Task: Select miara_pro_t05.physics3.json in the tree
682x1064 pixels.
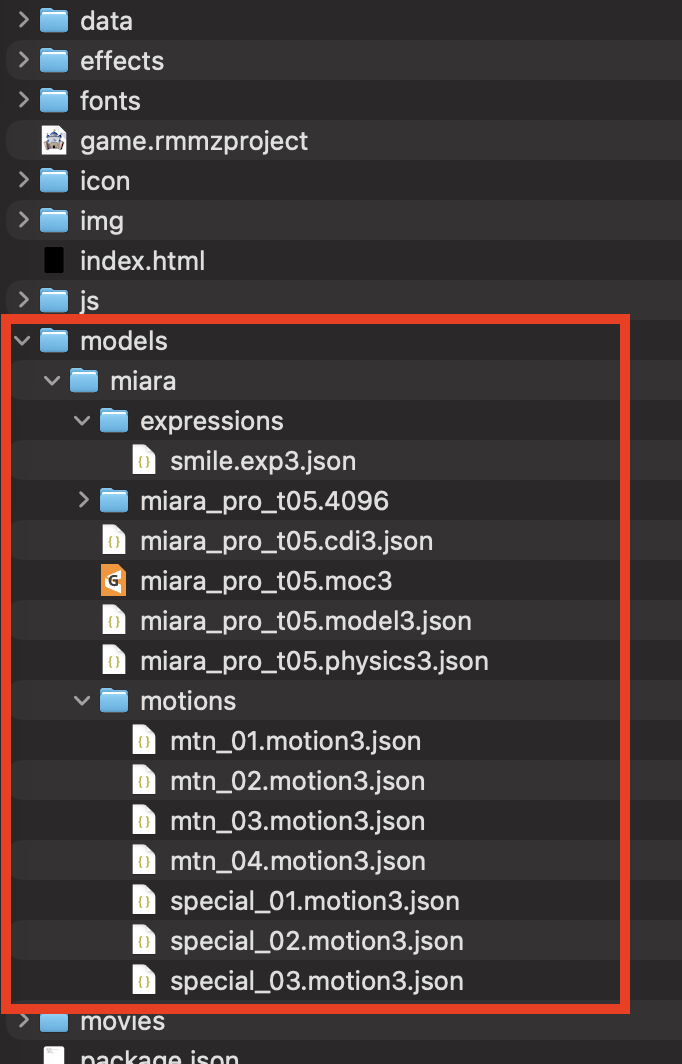Action: 314,661
